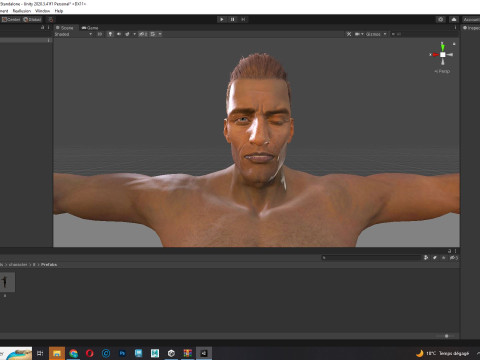The image size is (480, 360).
Task: Open the weather widget showing Temps dégagé
Action: [x=443, y=353]
